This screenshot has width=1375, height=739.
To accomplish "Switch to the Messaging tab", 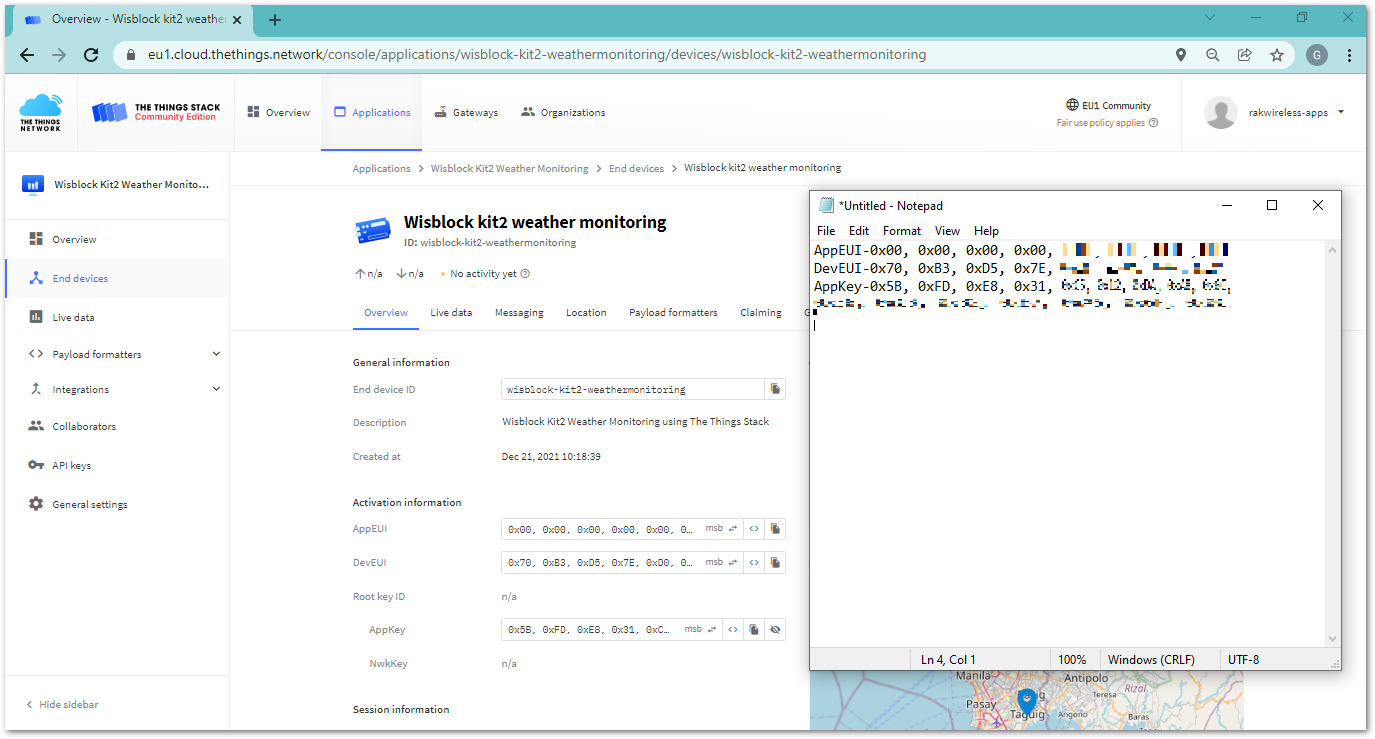I will (519, 313).
